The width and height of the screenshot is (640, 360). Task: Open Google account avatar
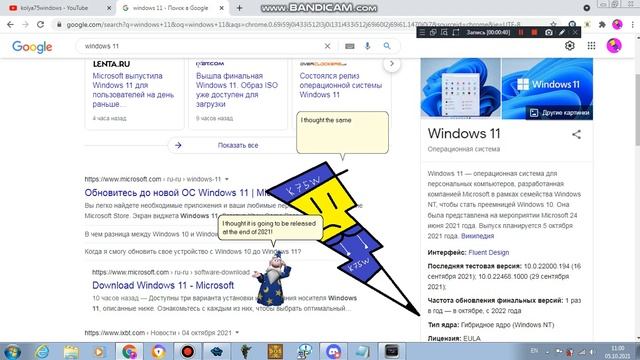(x=614, y=46)
